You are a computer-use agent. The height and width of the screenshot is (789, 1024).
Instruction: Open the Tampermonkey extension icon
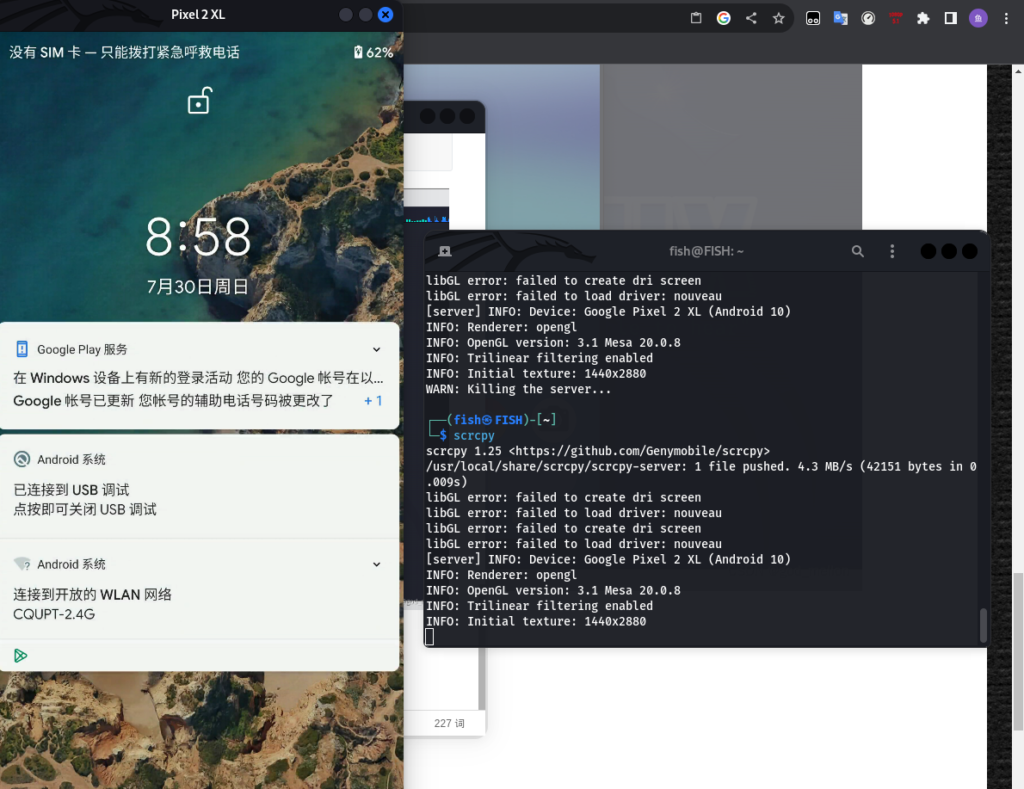tap(813, 18)
